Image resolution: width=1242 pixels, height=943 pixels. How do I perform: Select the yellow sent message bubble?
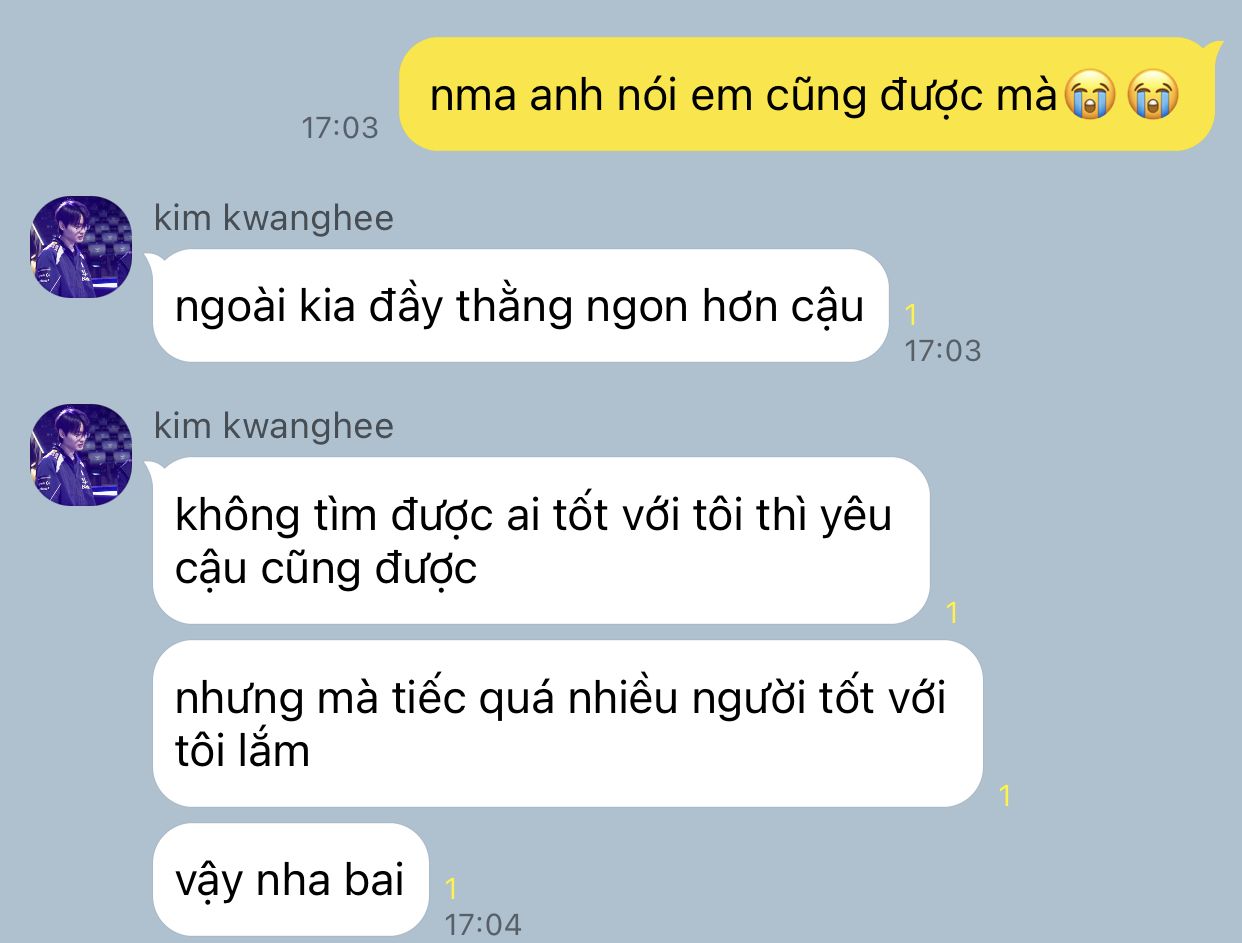(807, 94)
